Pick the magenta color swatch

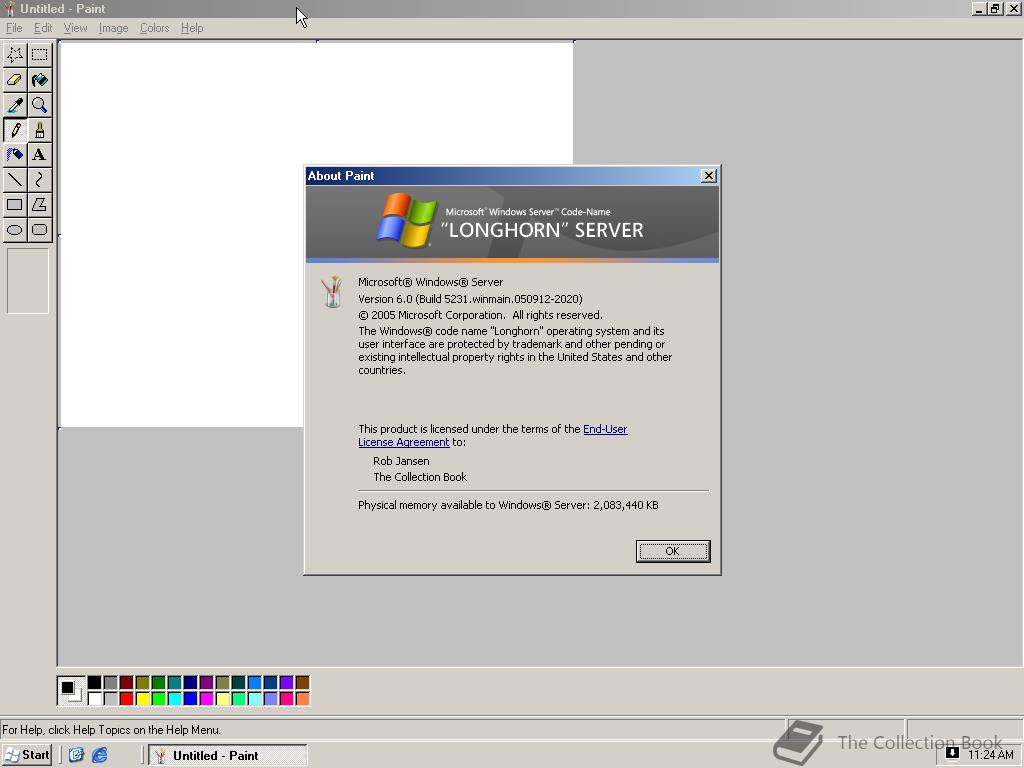(x=206, y=699)
